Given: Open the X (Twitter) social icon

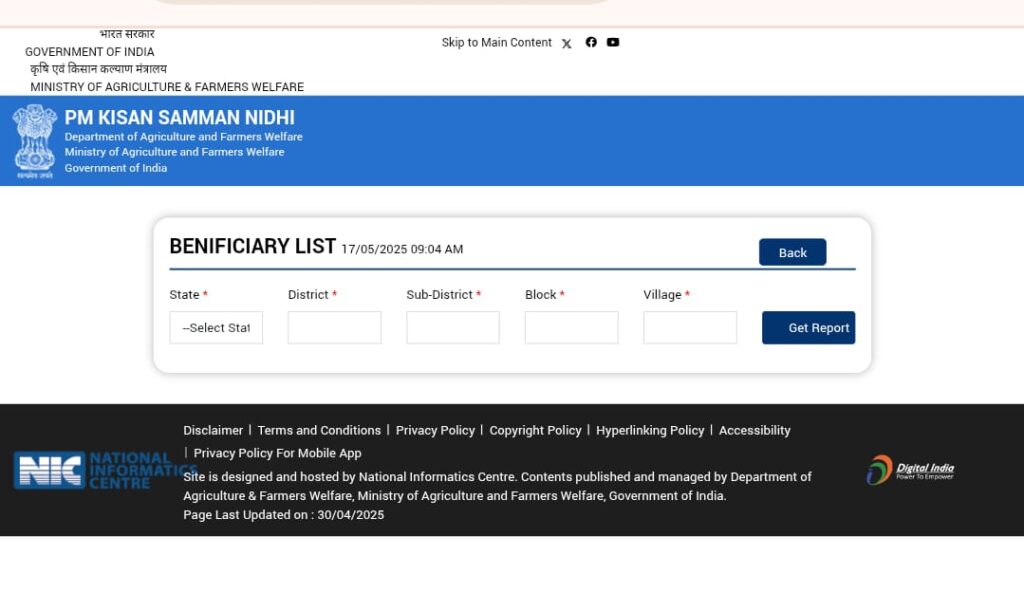Looking at the screenshot, I should [x=566, y=43].
